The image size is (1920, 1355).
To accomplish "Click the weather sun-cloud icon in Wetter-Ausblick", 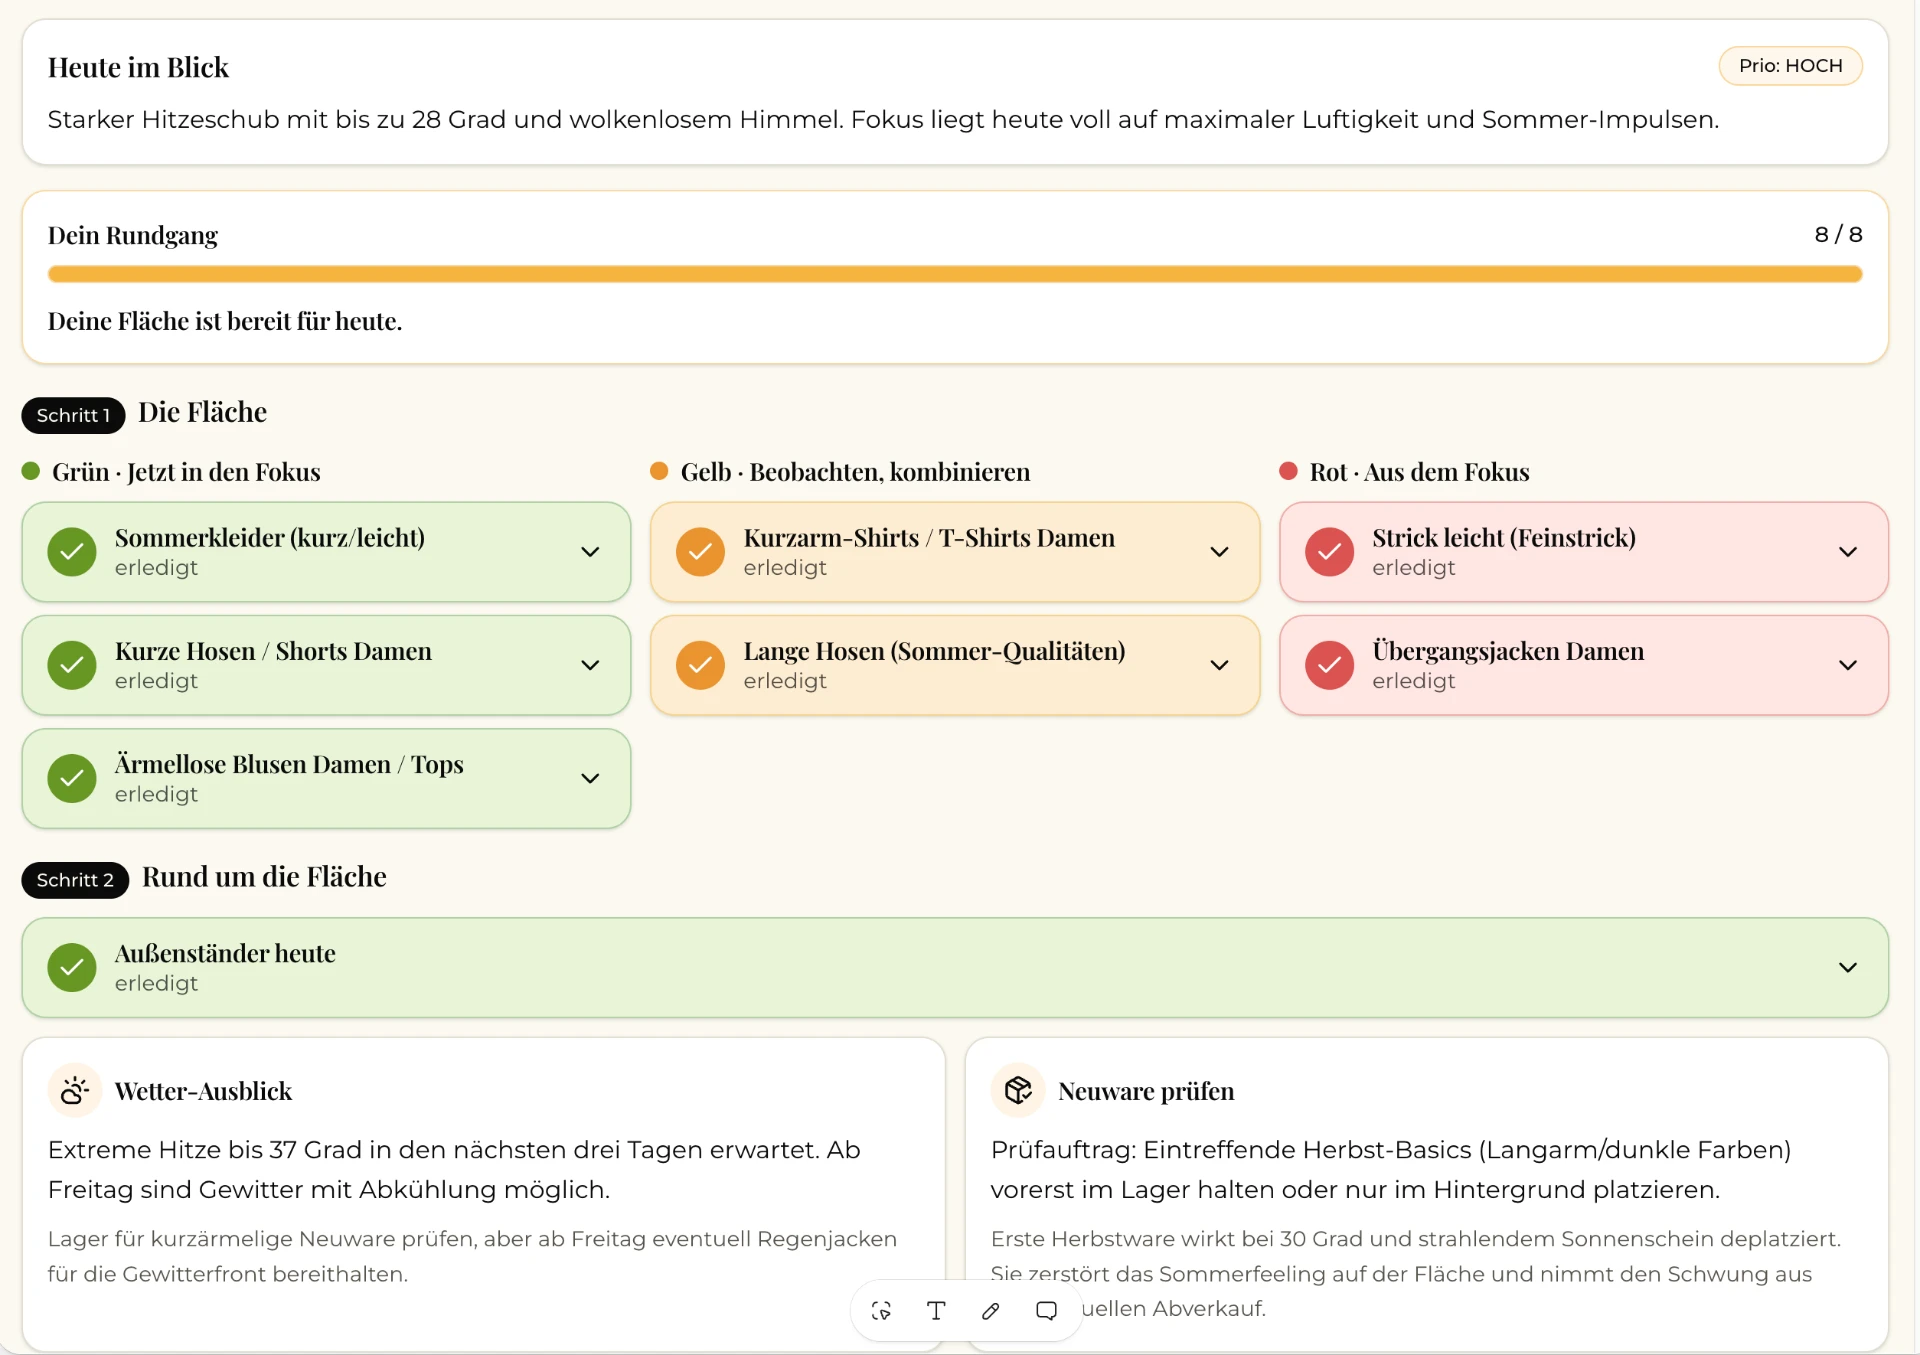I will click(x=75, y=1090).
